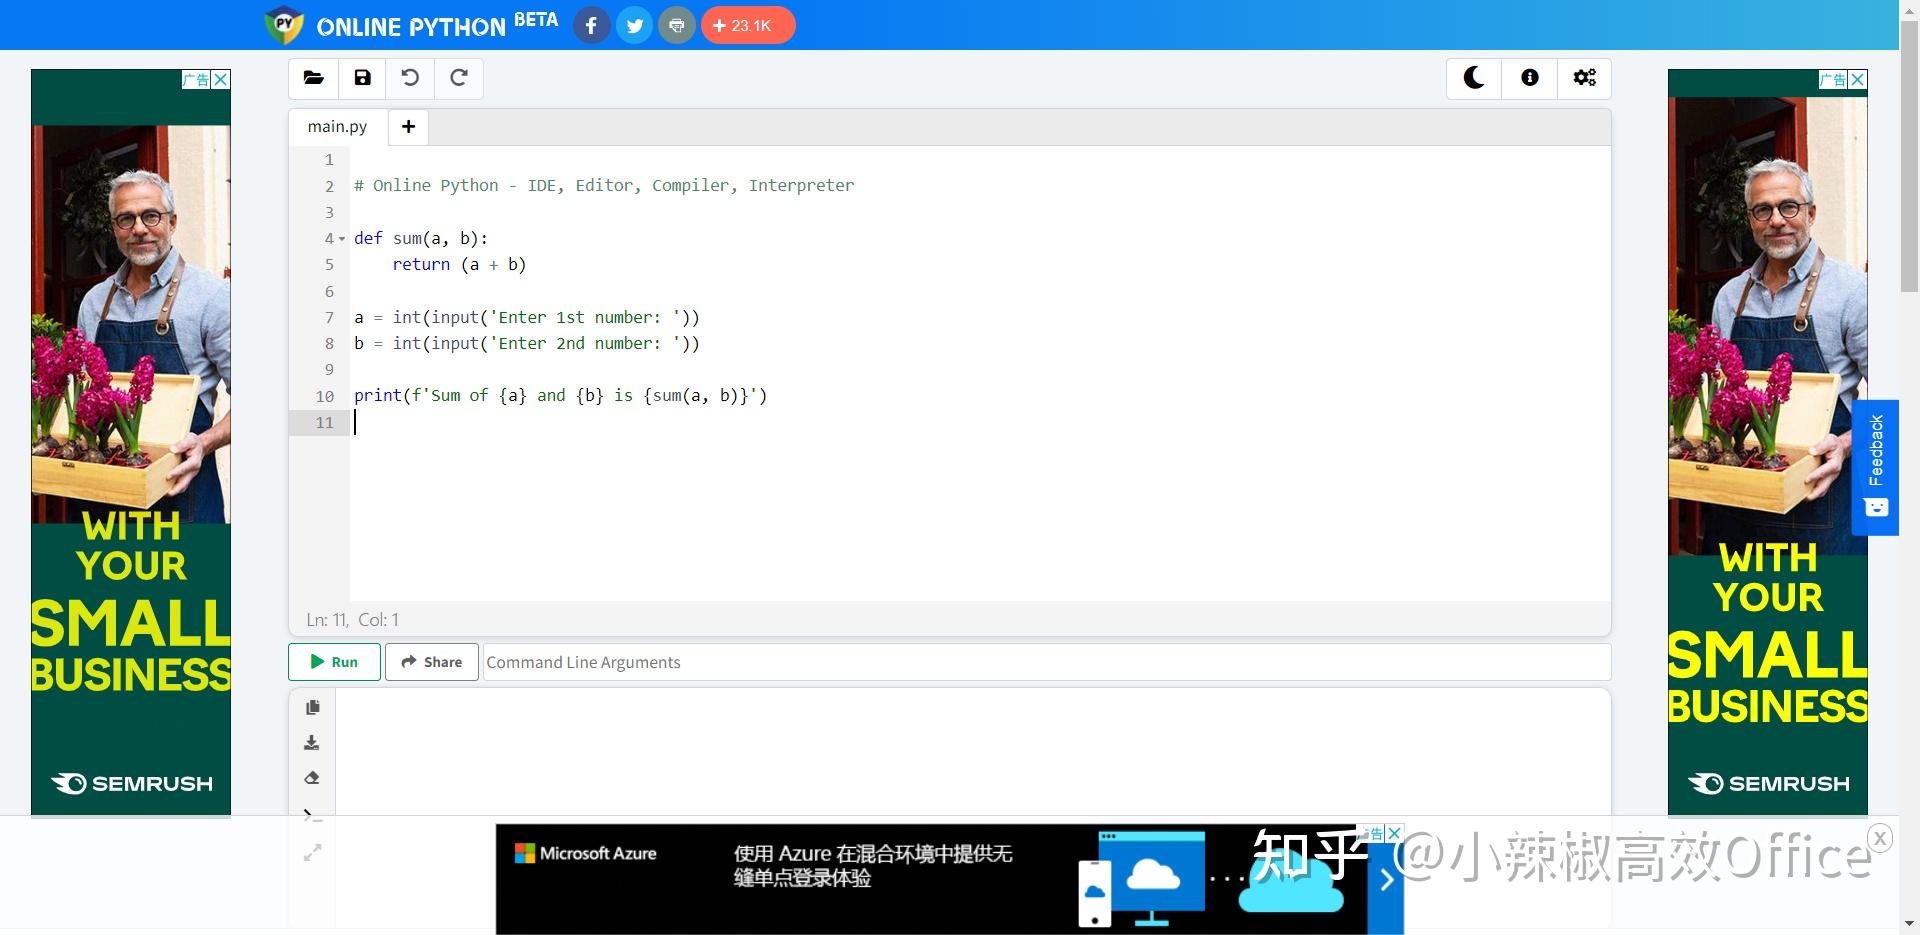Click the print statement on line 10
This screenshot has width=1920, height=935.
point(561,396)
